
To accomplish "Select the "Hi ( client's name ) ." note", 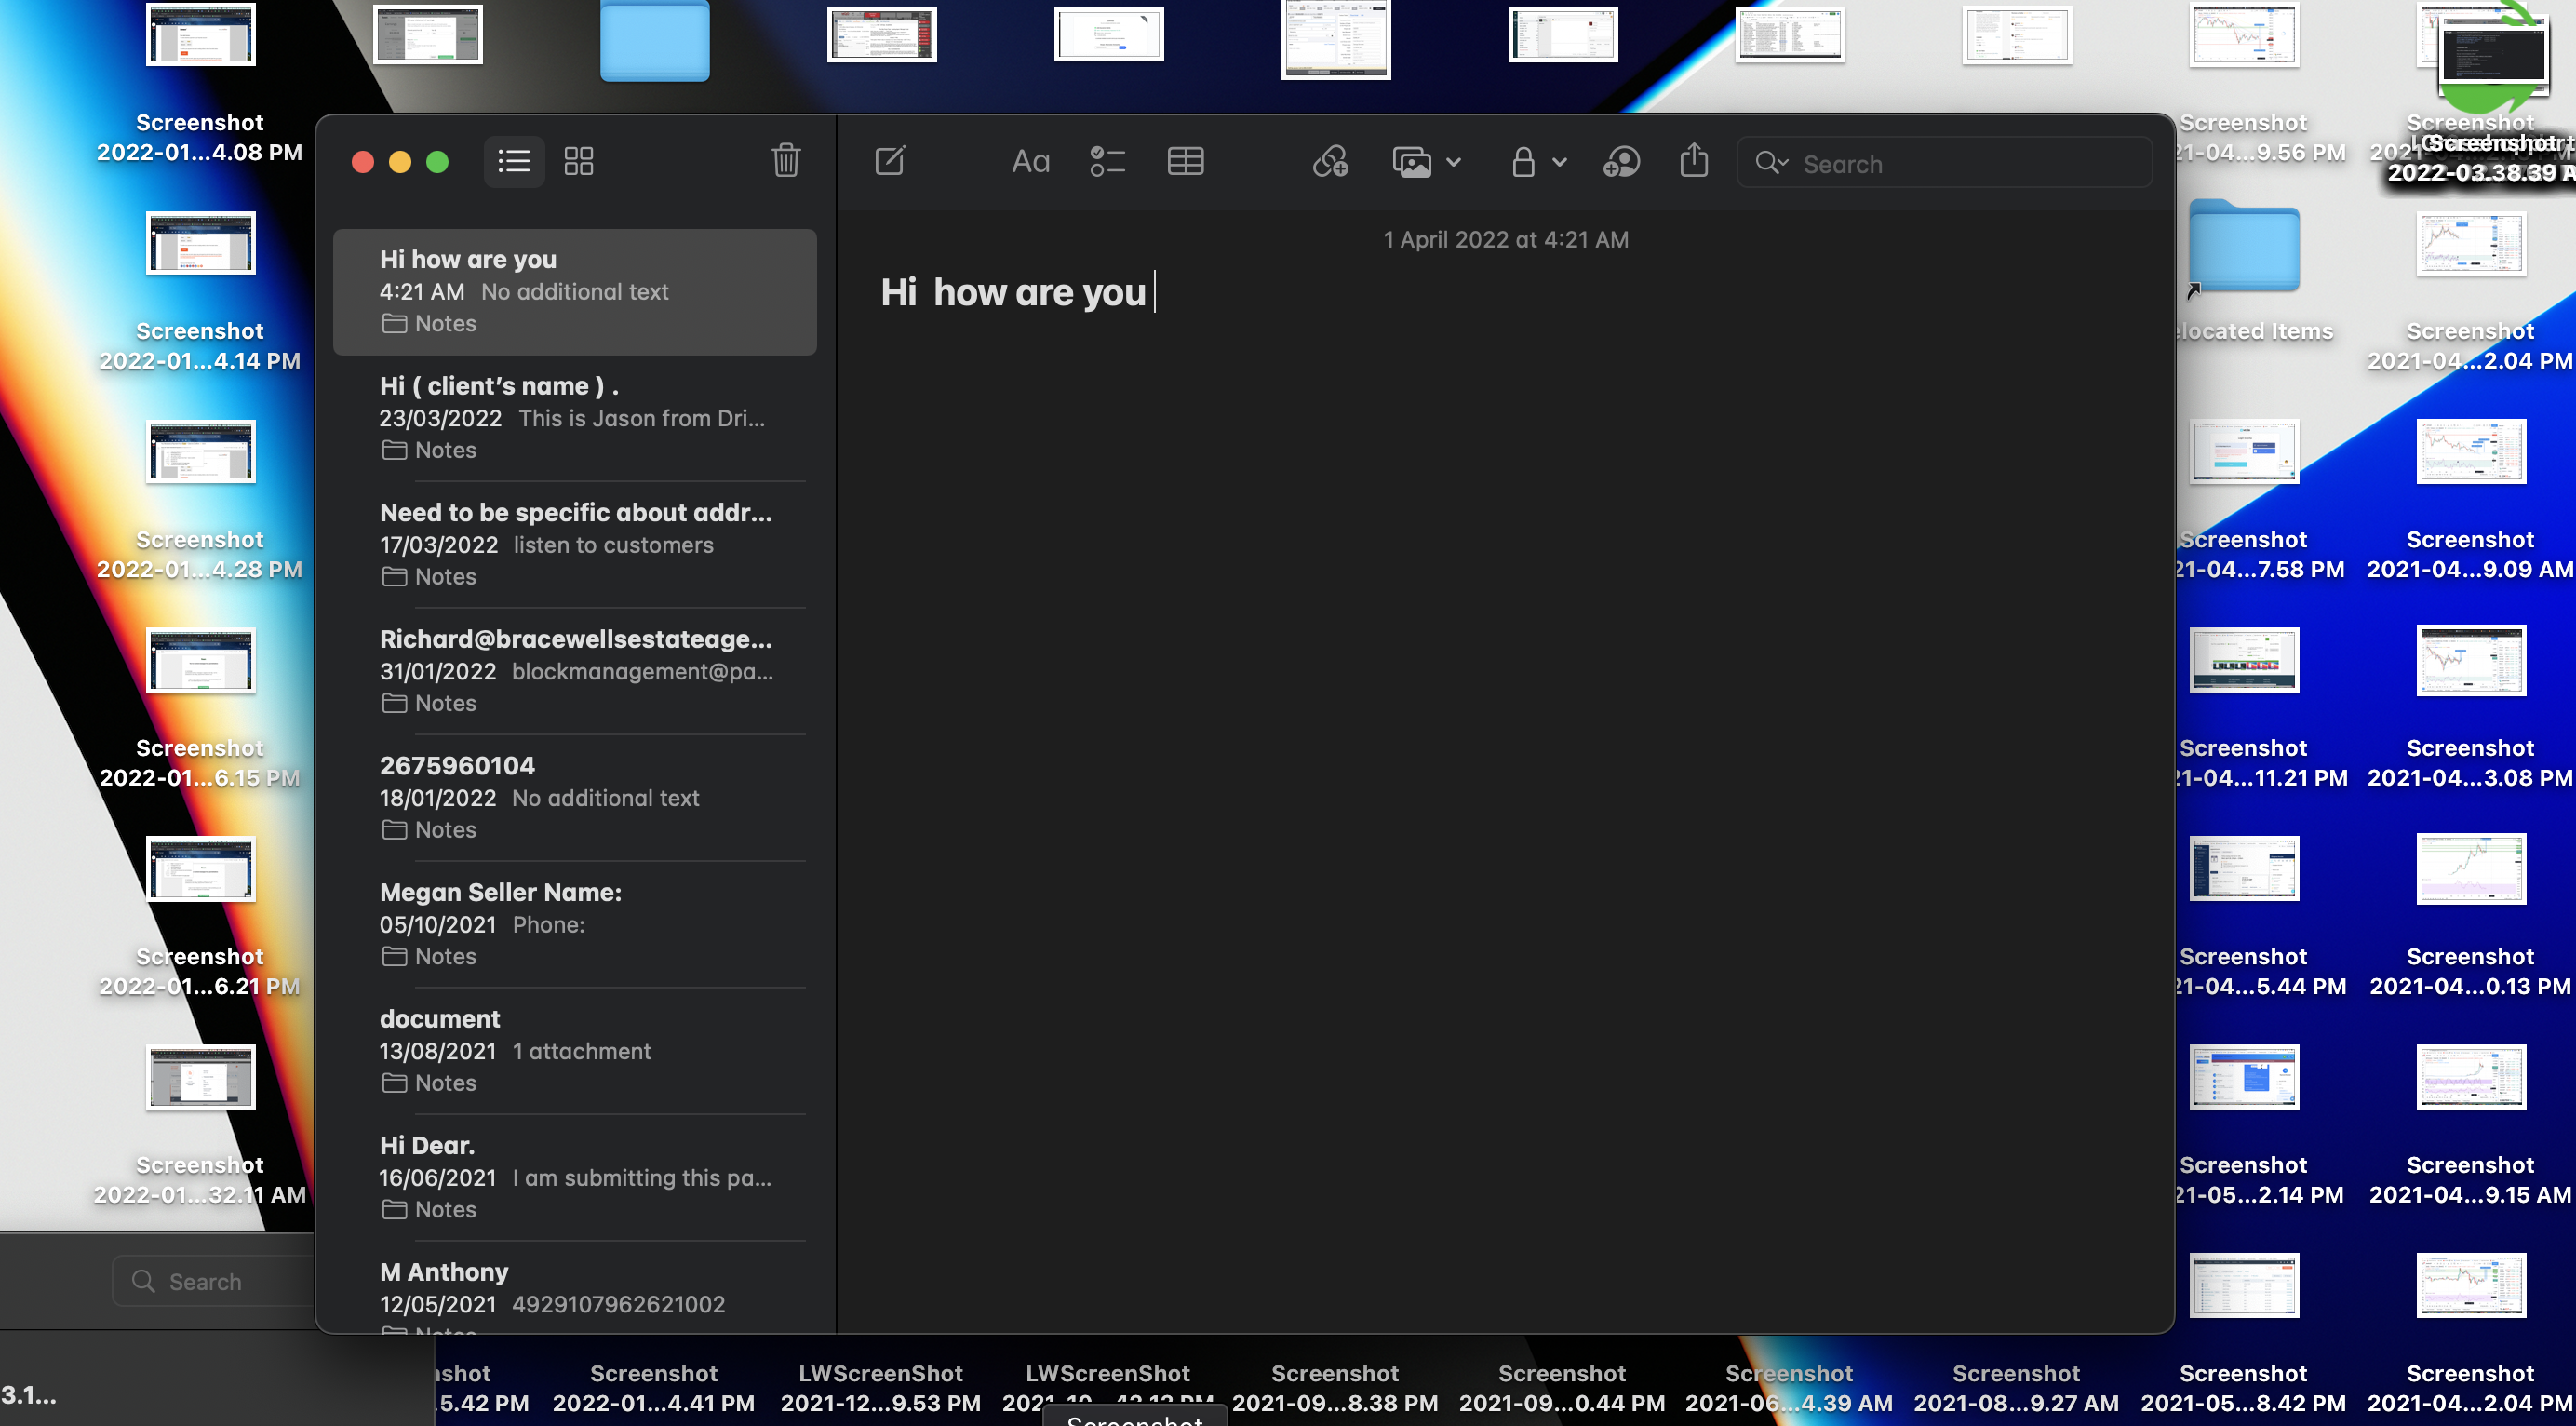I will (x=575, y=418).
